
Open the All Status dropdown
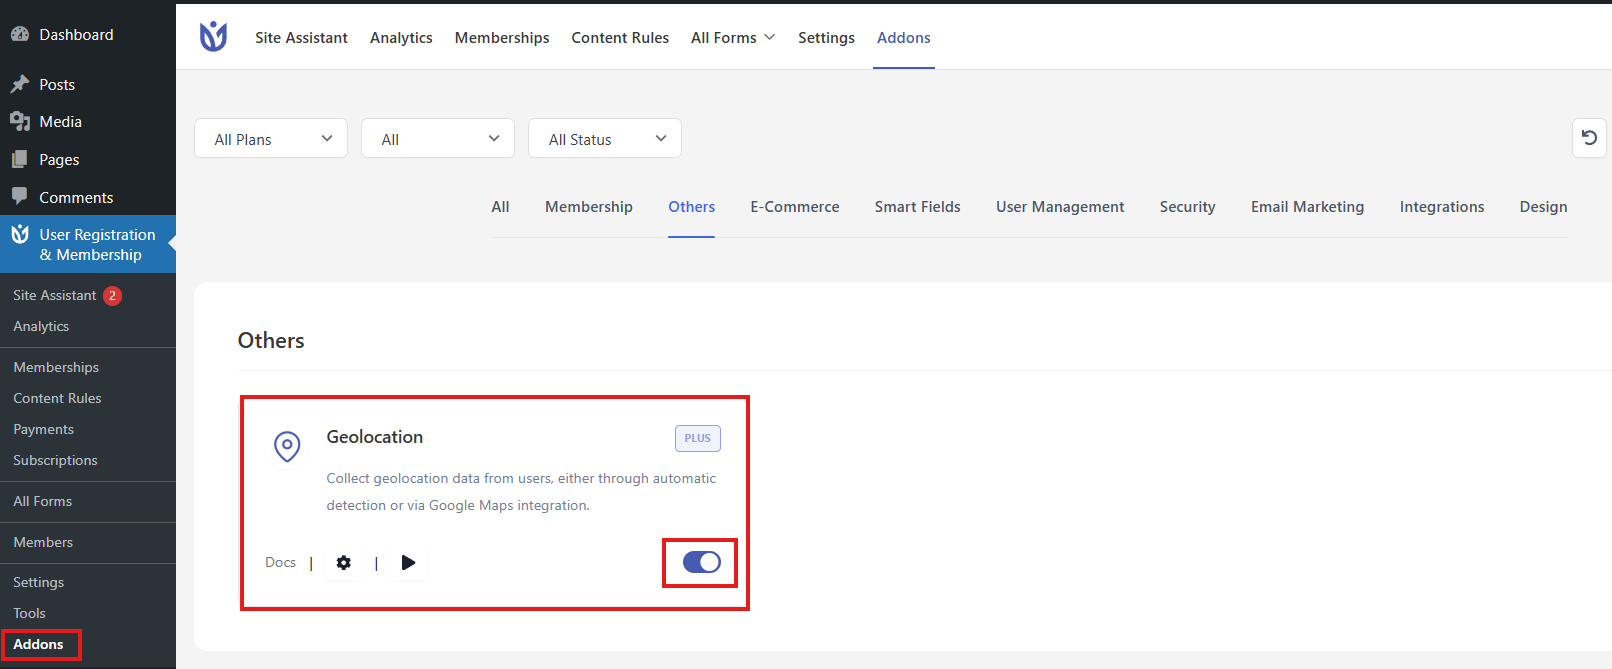(x=605, y=138)
